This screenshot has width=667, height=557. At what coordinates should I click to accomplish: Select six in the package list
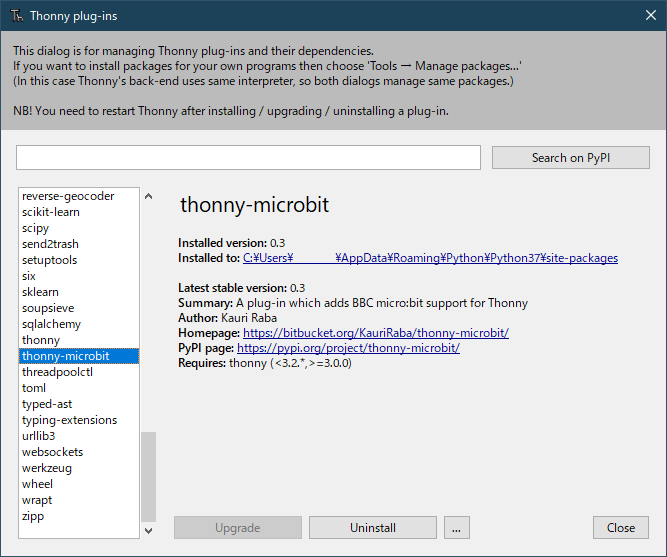point(79,276)
